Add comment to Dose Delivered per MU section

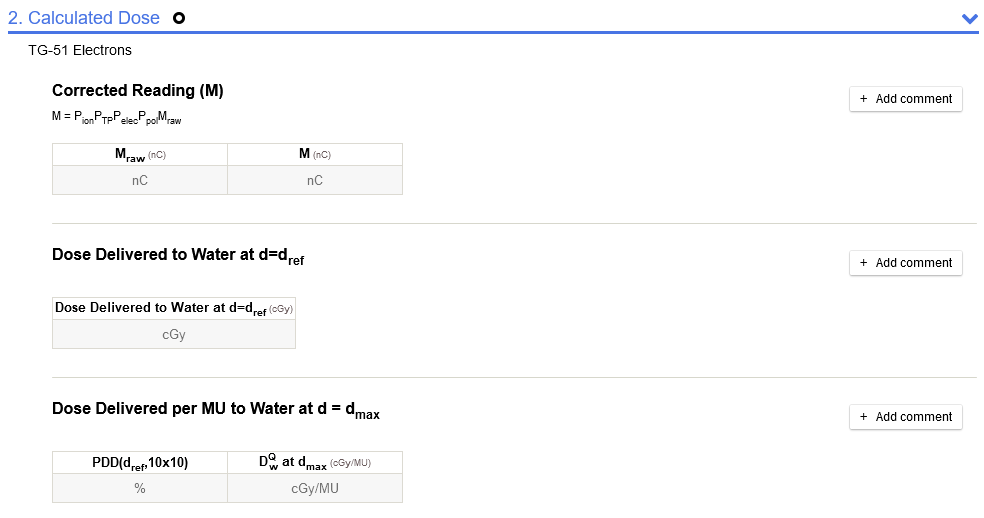[906, 417]
